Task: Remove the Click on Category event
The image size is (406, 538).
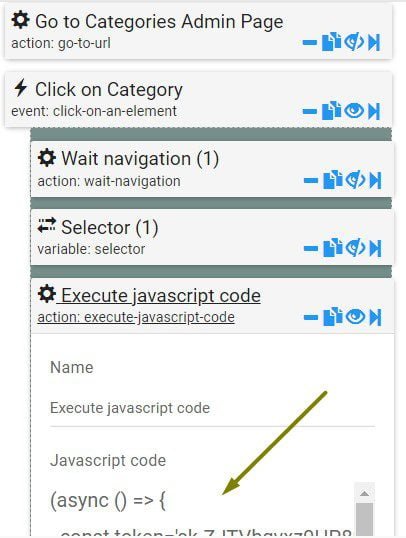Action: [310, 111]
